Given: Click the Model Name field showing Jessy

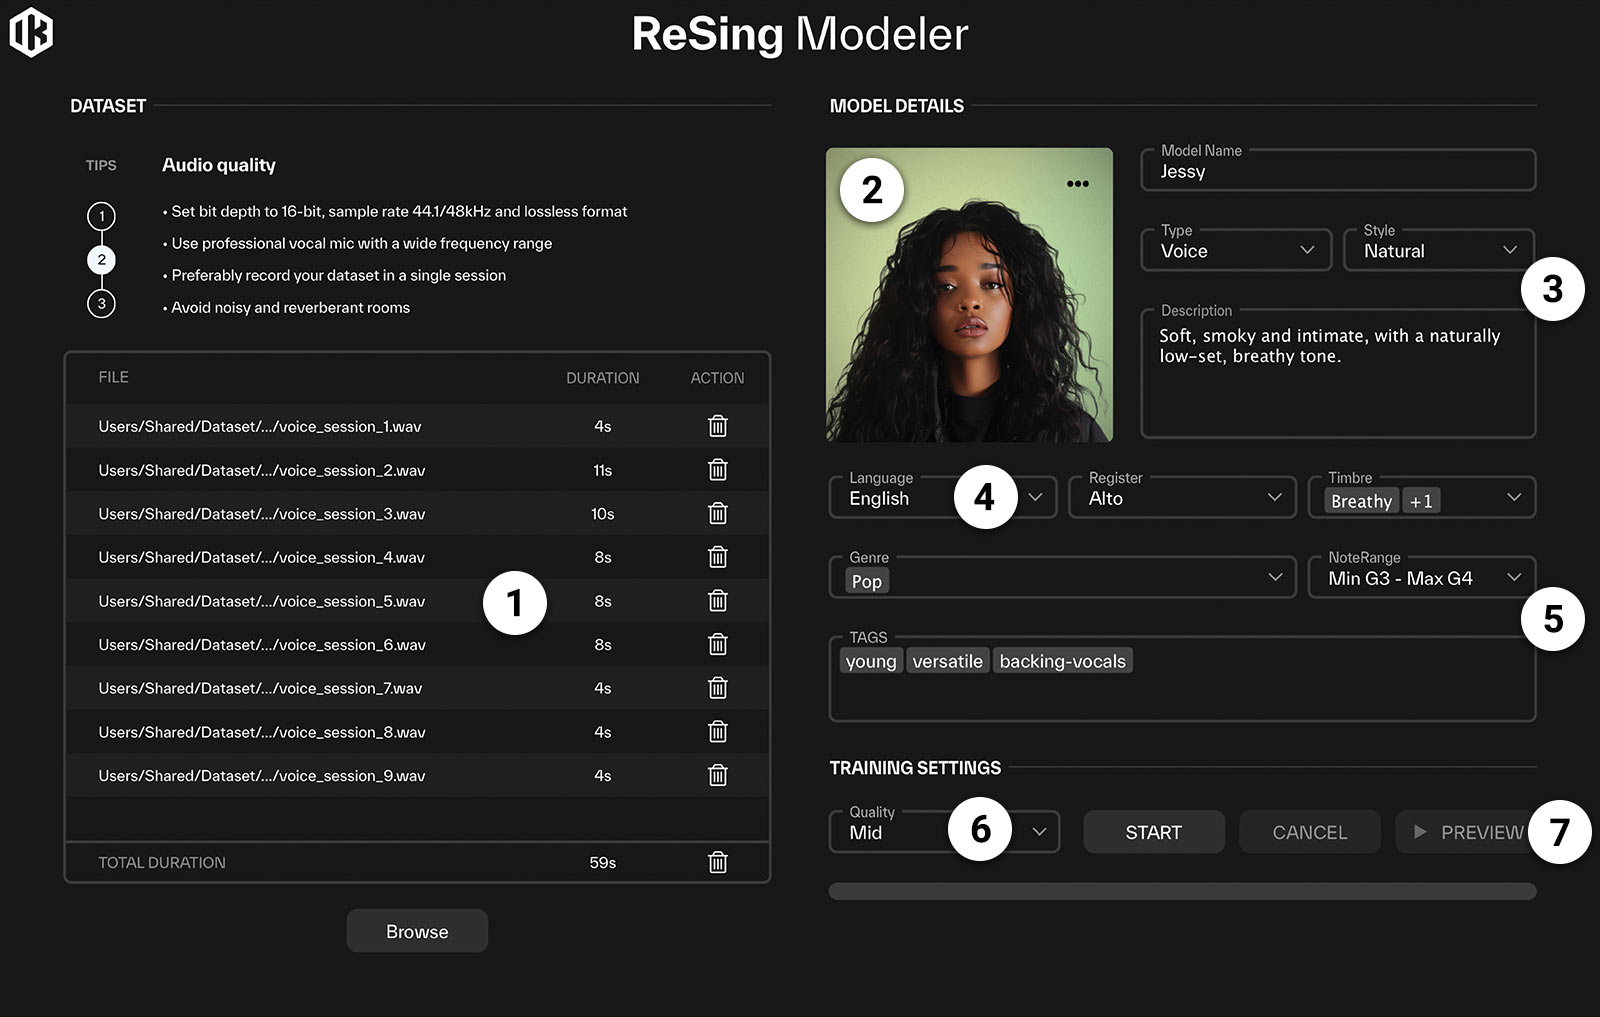Looking at the screenshot, I should [1338, 170].
